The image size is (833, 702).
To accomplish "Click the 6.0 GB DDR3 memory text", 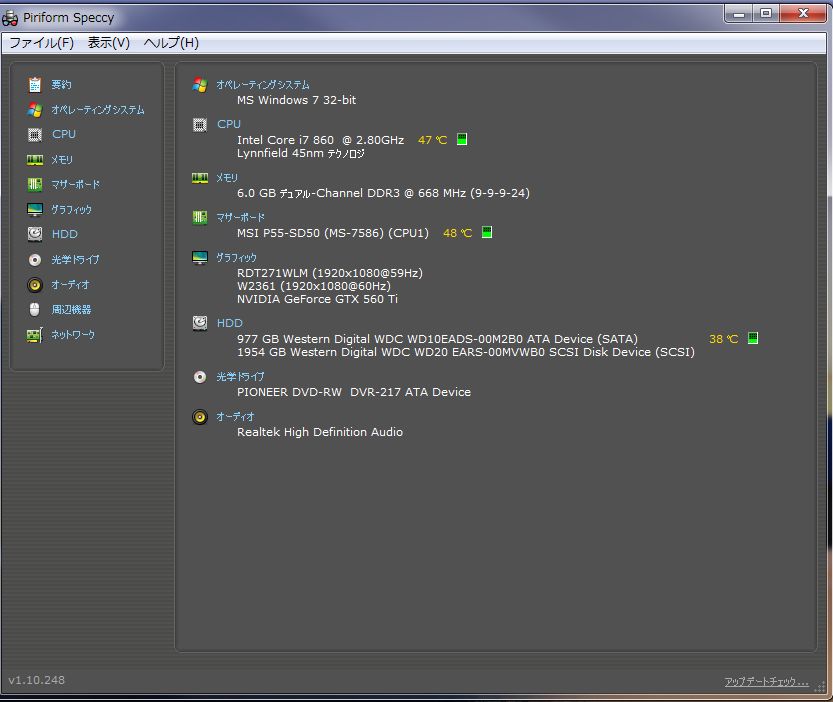I will (x=383, y=193).
